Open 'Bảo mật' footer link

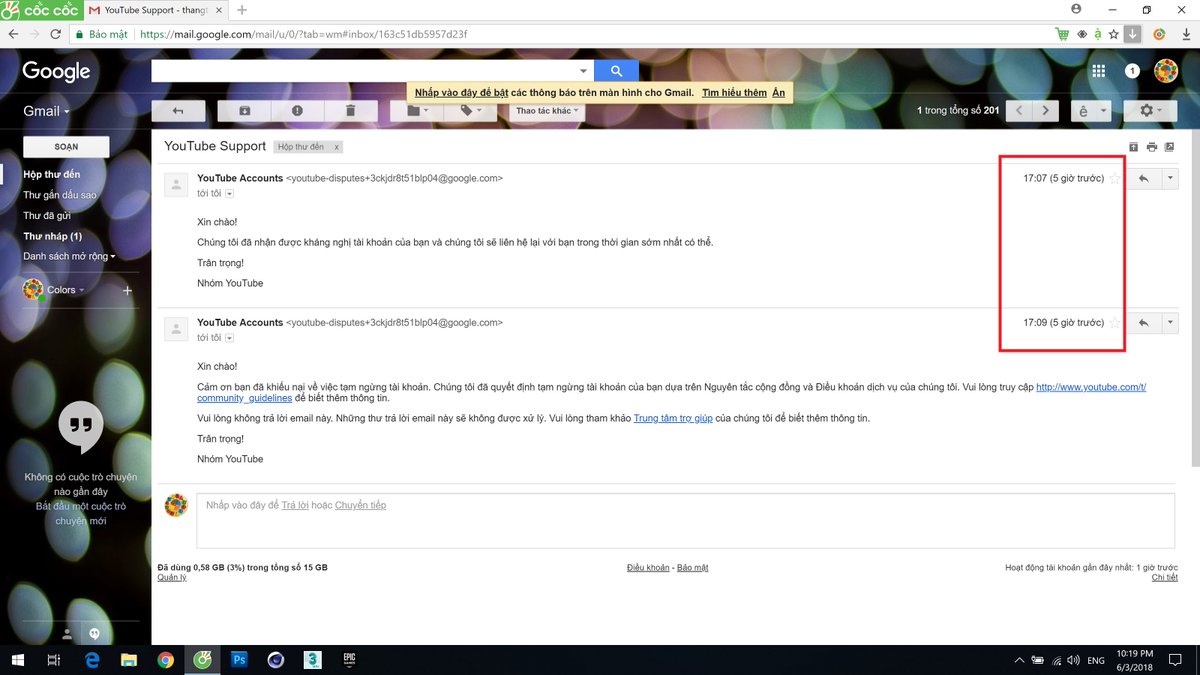(x=692, y=567)
